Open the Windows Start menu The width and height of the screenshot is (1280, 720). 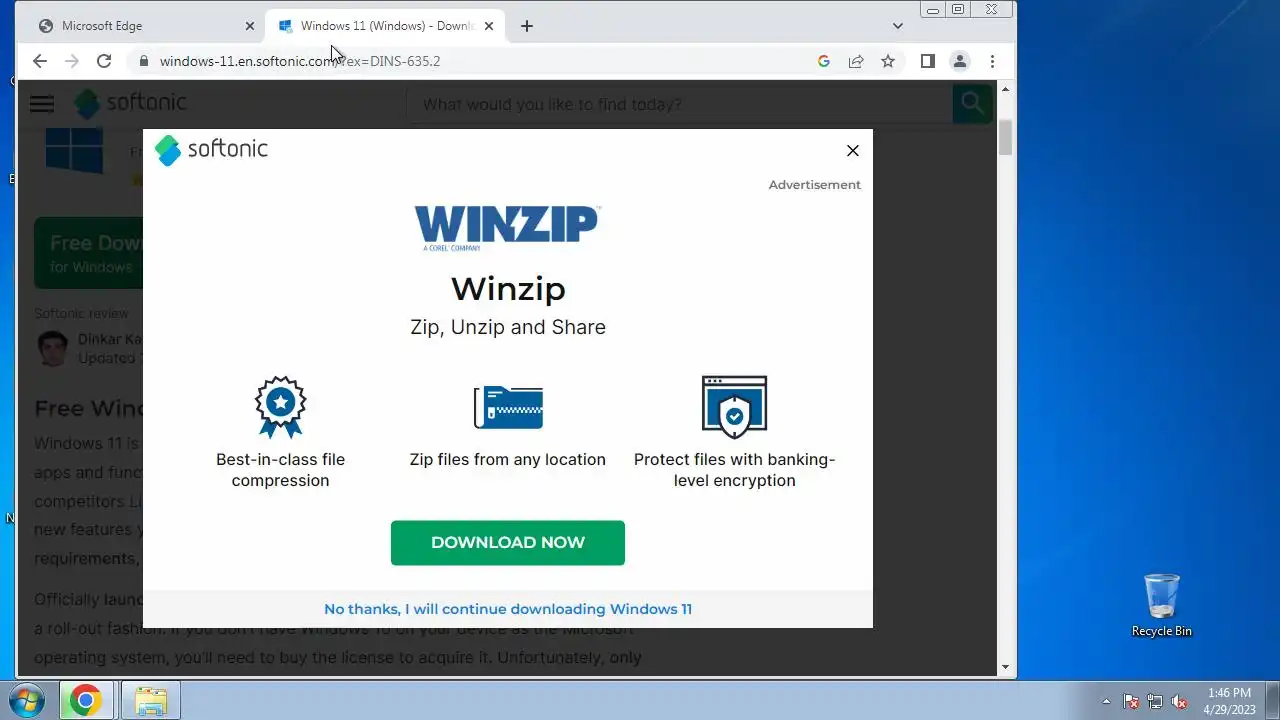click(26, 700)
